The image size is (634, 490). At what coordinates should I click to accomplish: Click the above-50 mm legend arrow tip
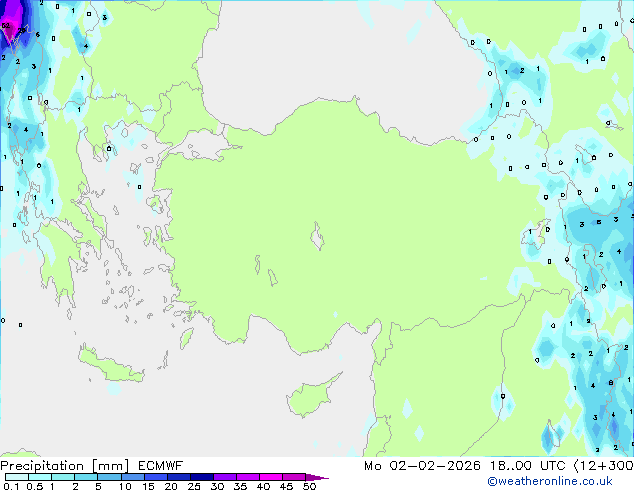click(317, 477)
